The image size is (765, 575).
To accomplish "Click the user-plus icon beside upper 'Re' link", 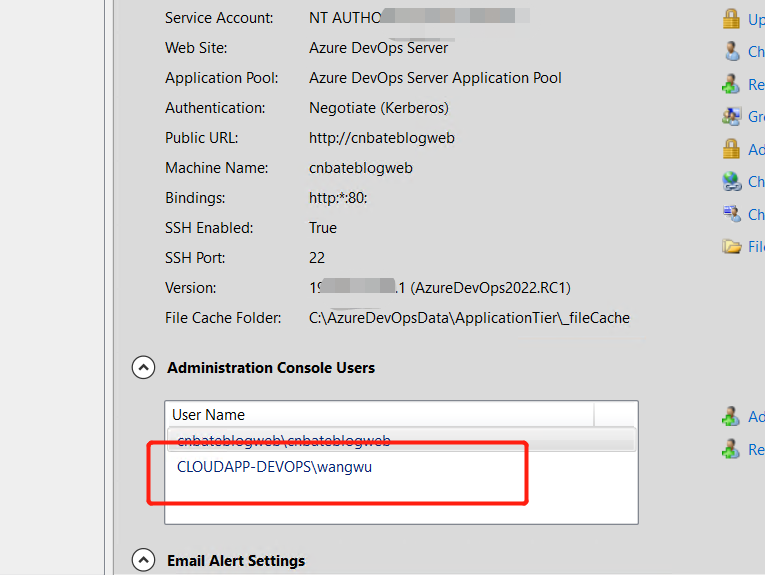I will [x=731, y=84].
